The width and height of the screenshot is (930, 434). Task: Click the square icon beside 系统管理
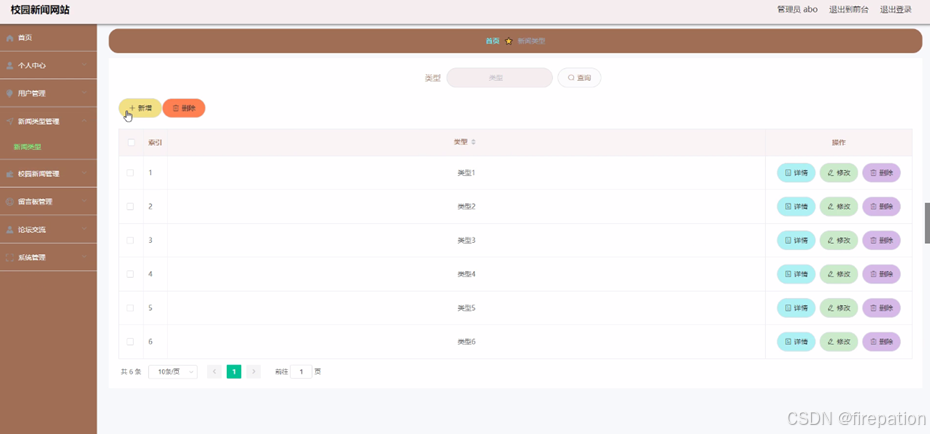[9, 257]
